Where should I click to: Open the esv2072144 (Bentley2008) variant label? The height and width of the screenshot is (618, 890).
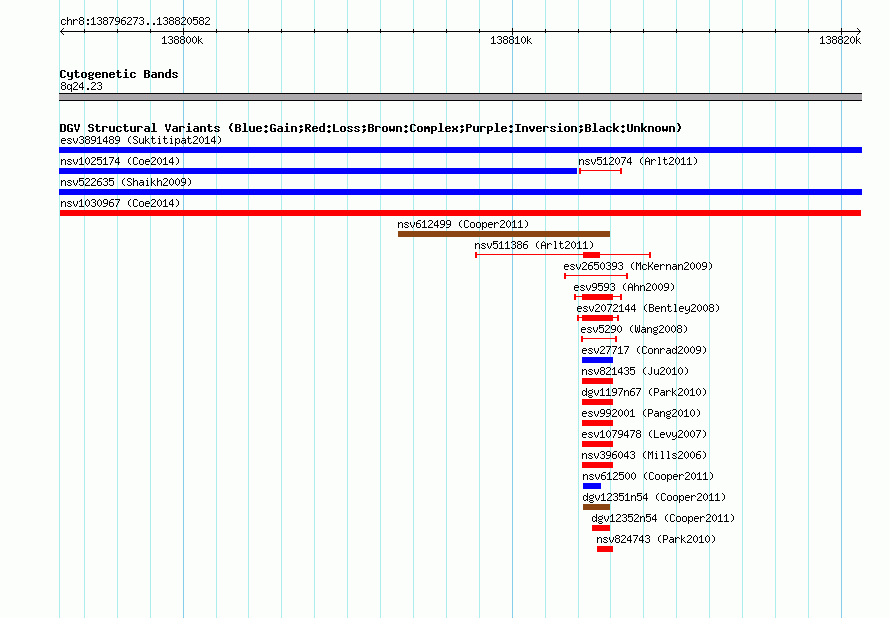tap(648, 308)
